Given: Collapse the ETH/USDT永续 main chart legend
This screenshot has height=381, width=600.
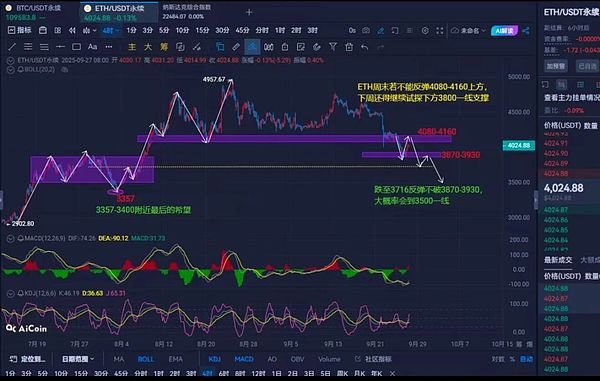Looking at the screenshot, I should click(x=11, y=60).
